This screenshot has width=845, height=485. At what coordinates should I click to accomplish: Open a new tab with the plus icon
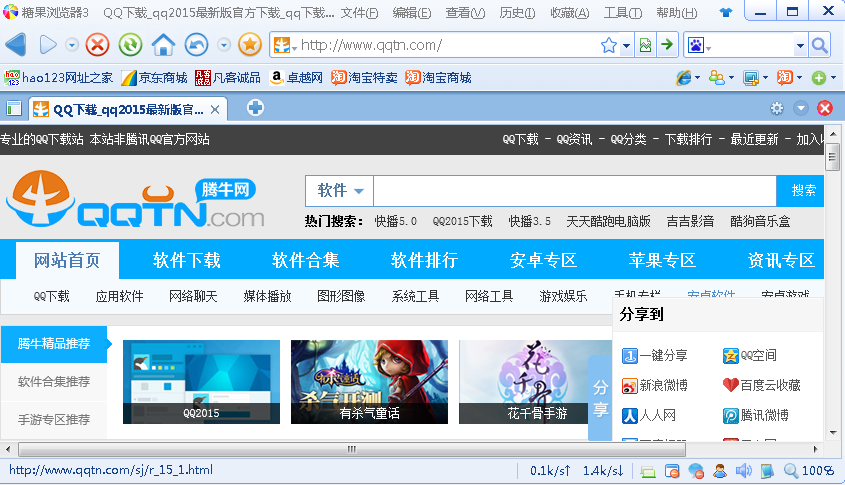point(256,108)
